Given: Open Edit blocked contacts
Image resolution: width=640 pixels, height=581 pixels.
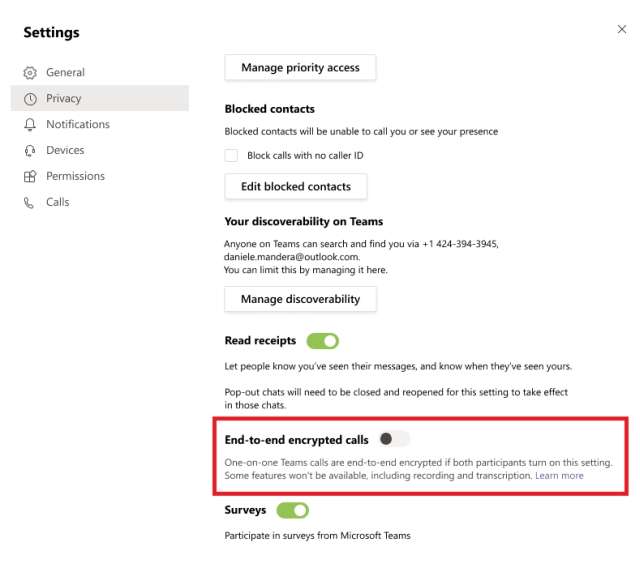Looking at the screenshot, I should tap(296, 187).
